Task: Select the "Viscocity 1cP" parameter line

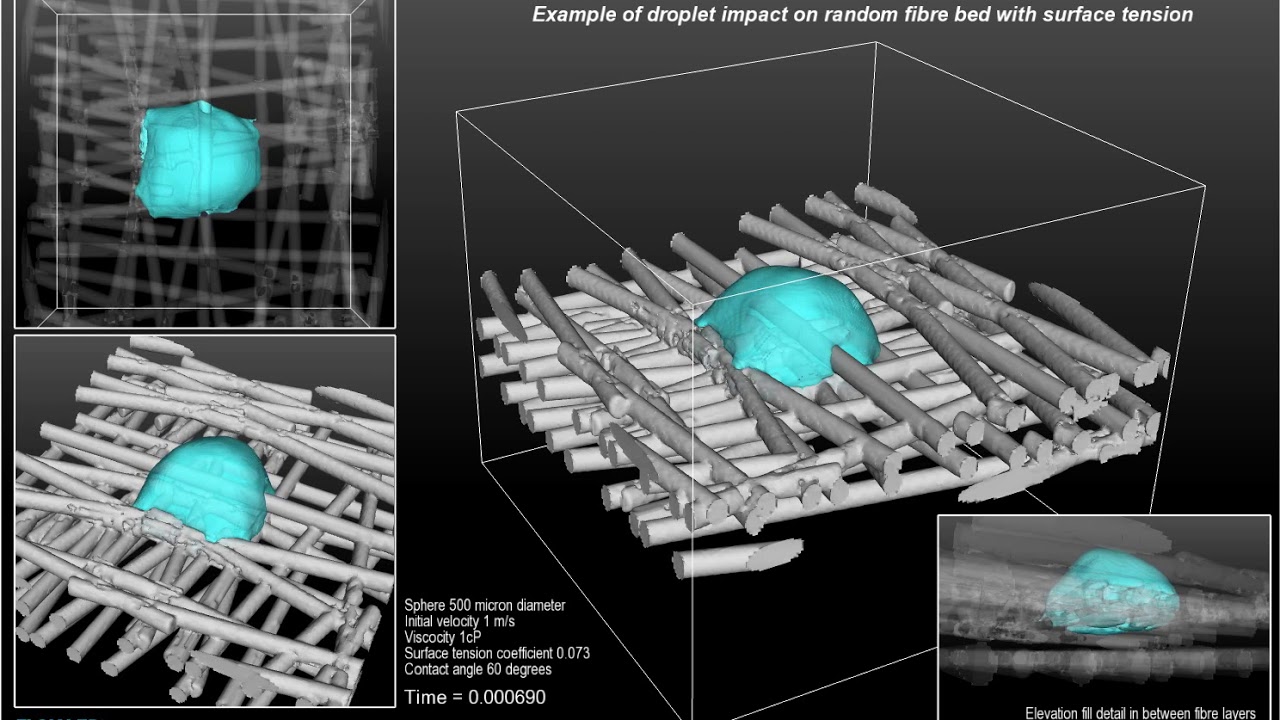Action: (x=442, y=637)
